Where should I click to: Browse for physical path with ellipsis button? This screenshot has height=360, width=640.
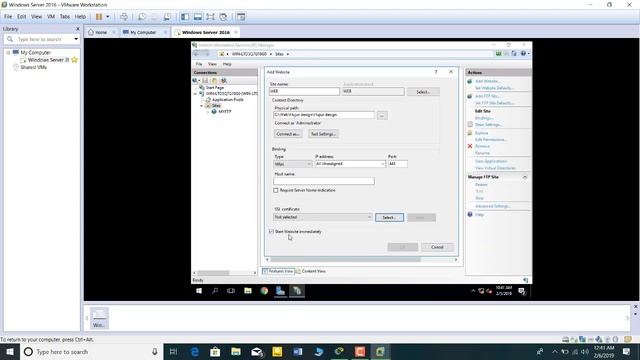point(382,116)
